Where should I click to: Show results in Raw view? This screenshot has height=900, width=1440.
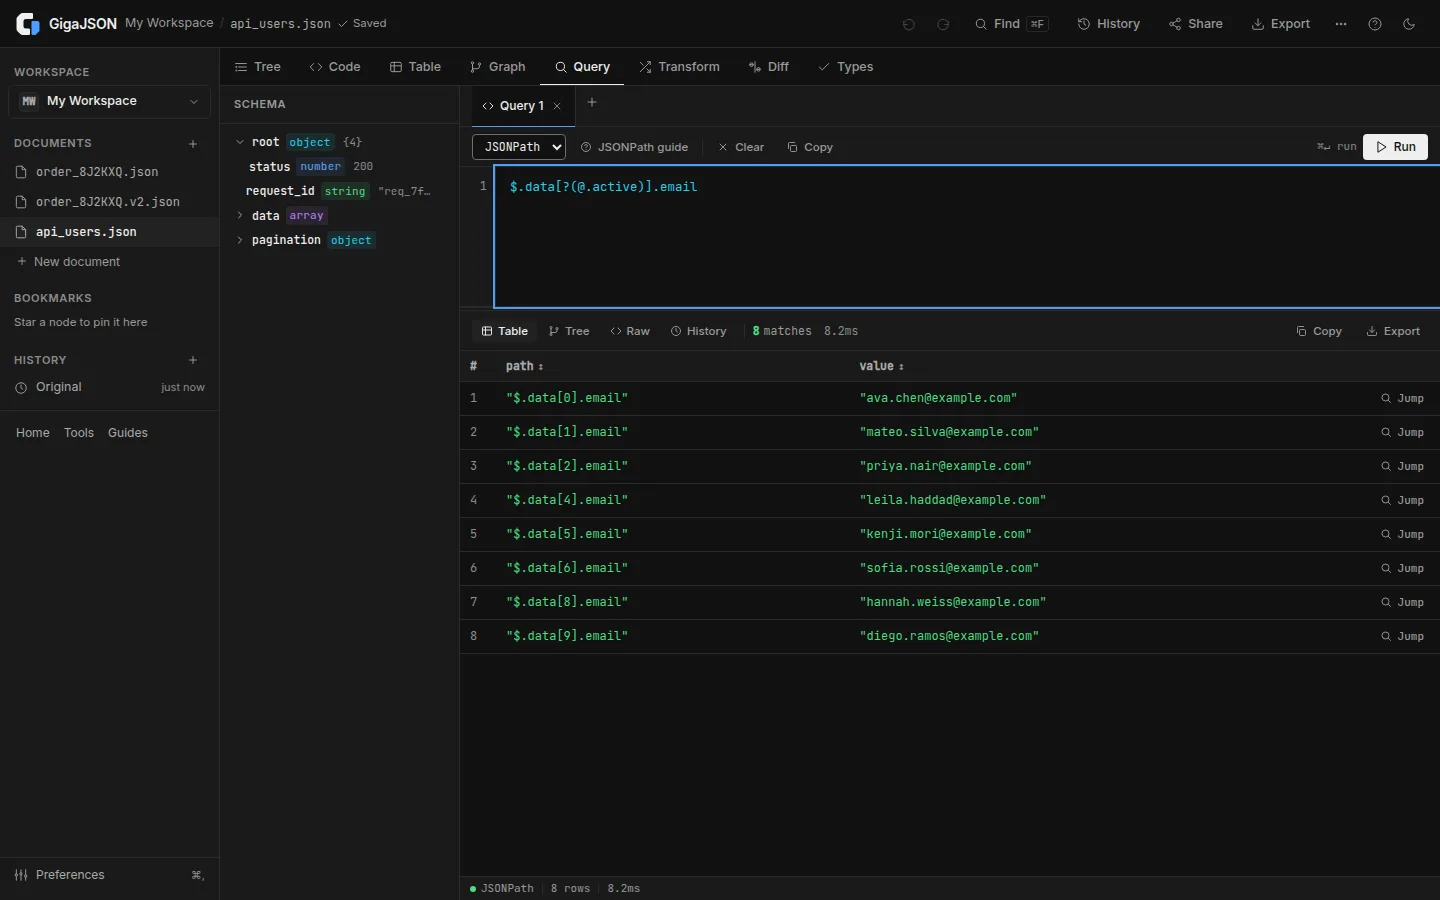630,331
